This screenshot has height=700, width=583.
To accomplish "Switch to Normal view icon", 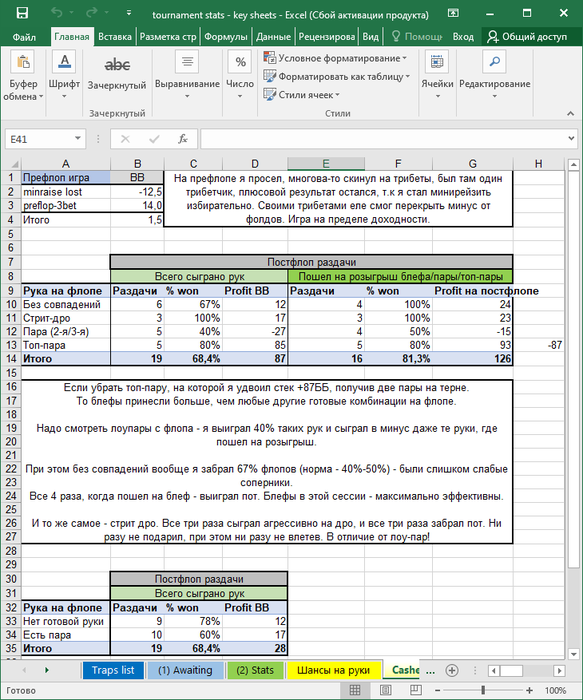I will (355, 690).
